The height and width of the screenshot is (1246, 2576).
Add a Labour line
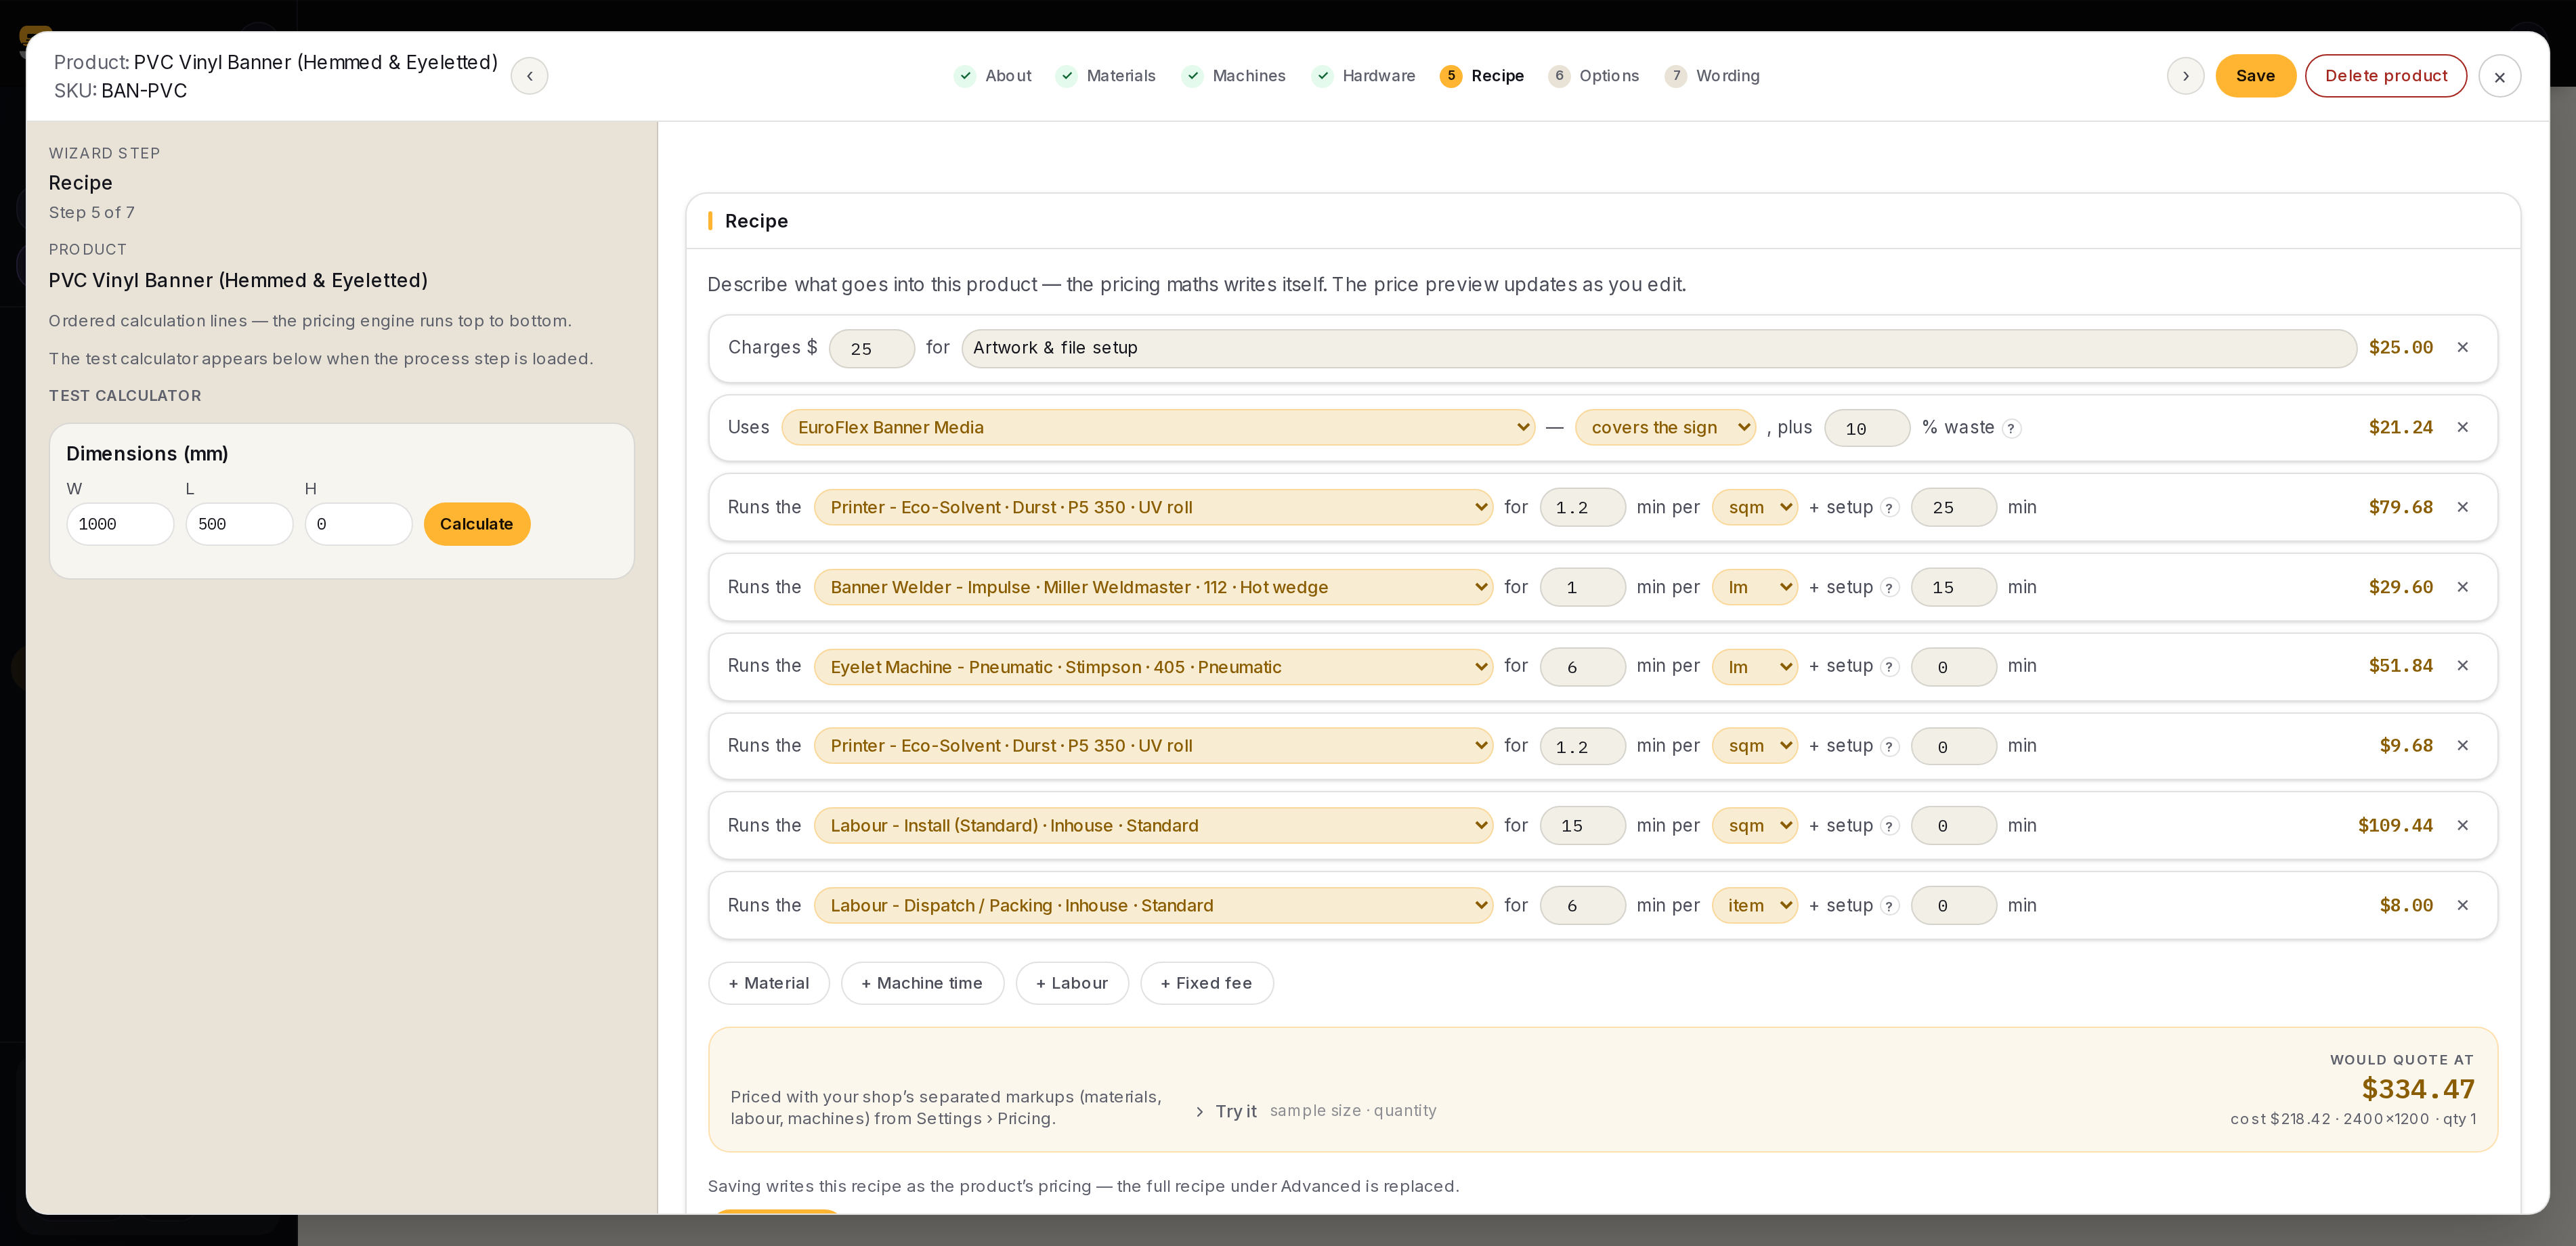(1072, 983)
